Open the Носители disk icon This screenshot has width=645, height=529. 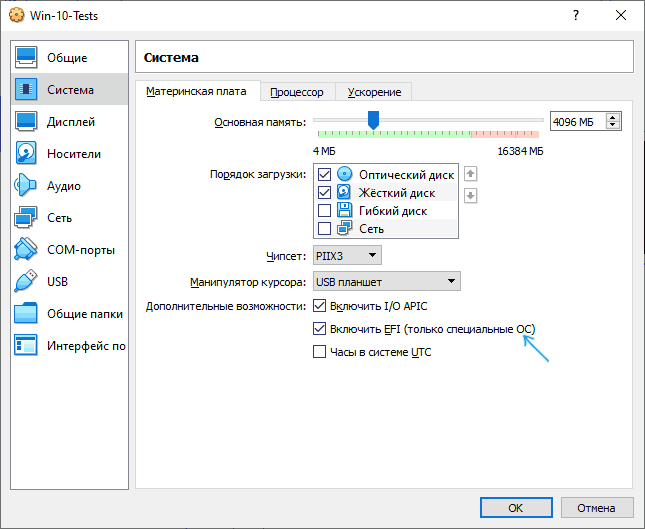tap(26, 153)
